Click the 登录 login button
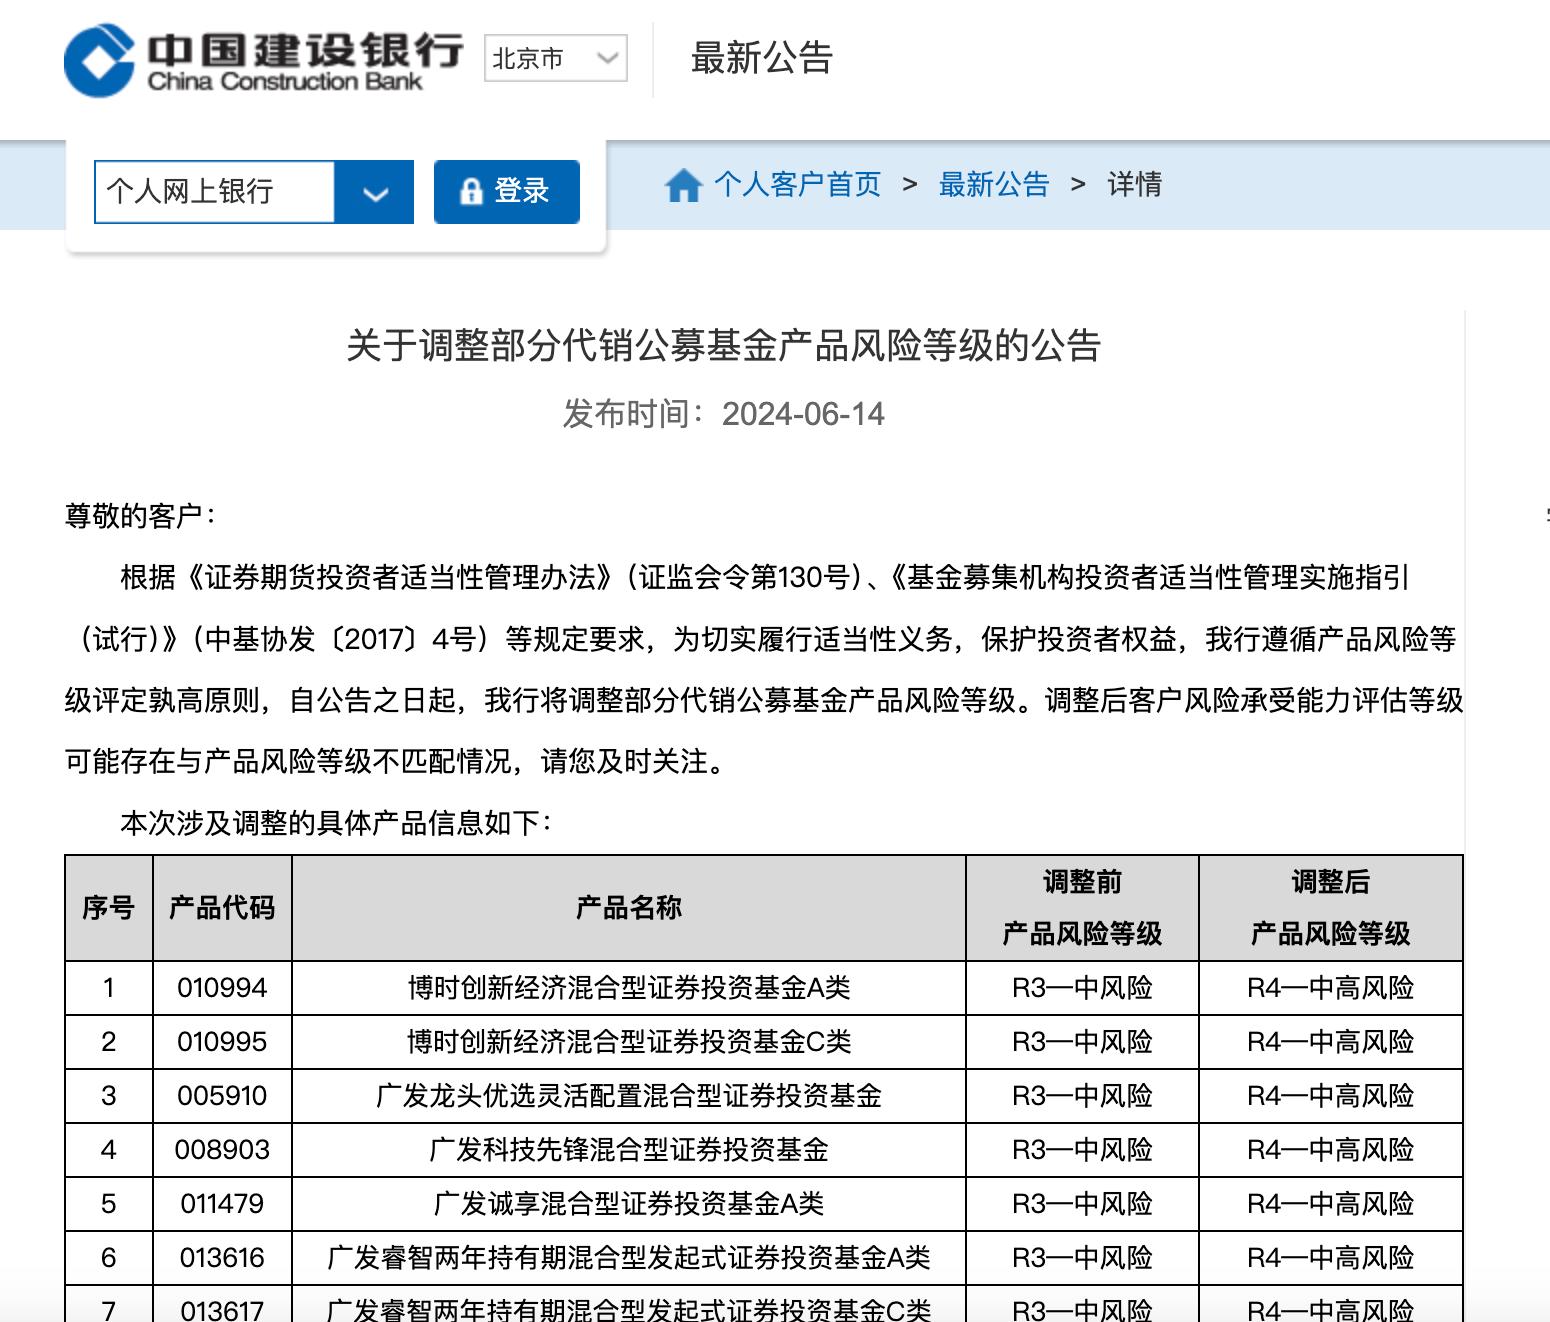 pos(506,191)
